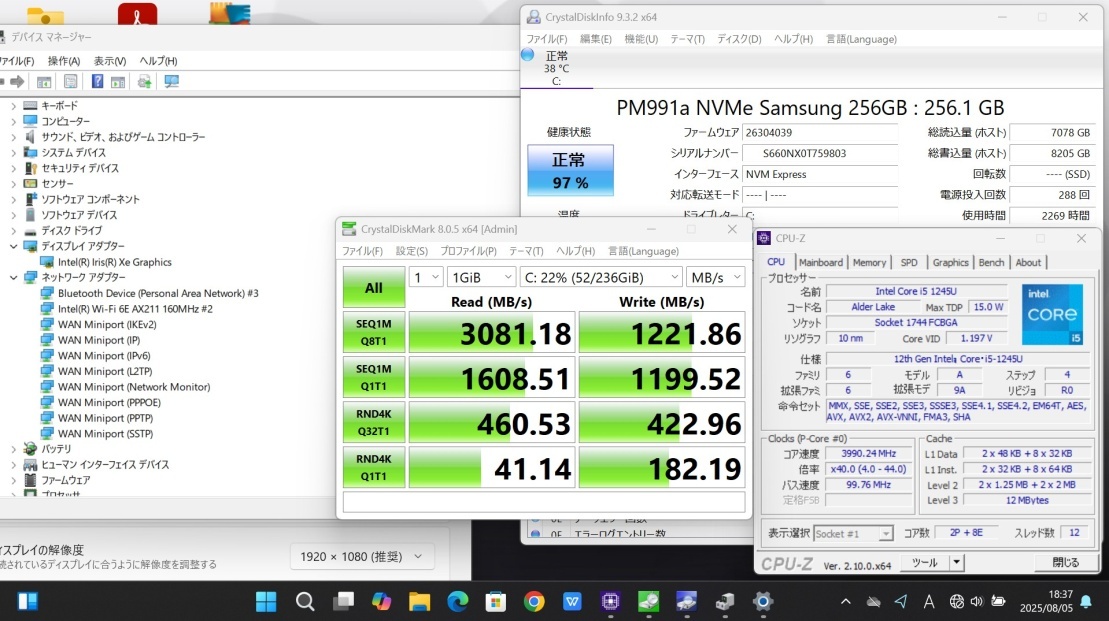Screen dimensions: 1109x621
Task: Click the RND4K Q32T1 test button
Action: [x=373, y=423]
